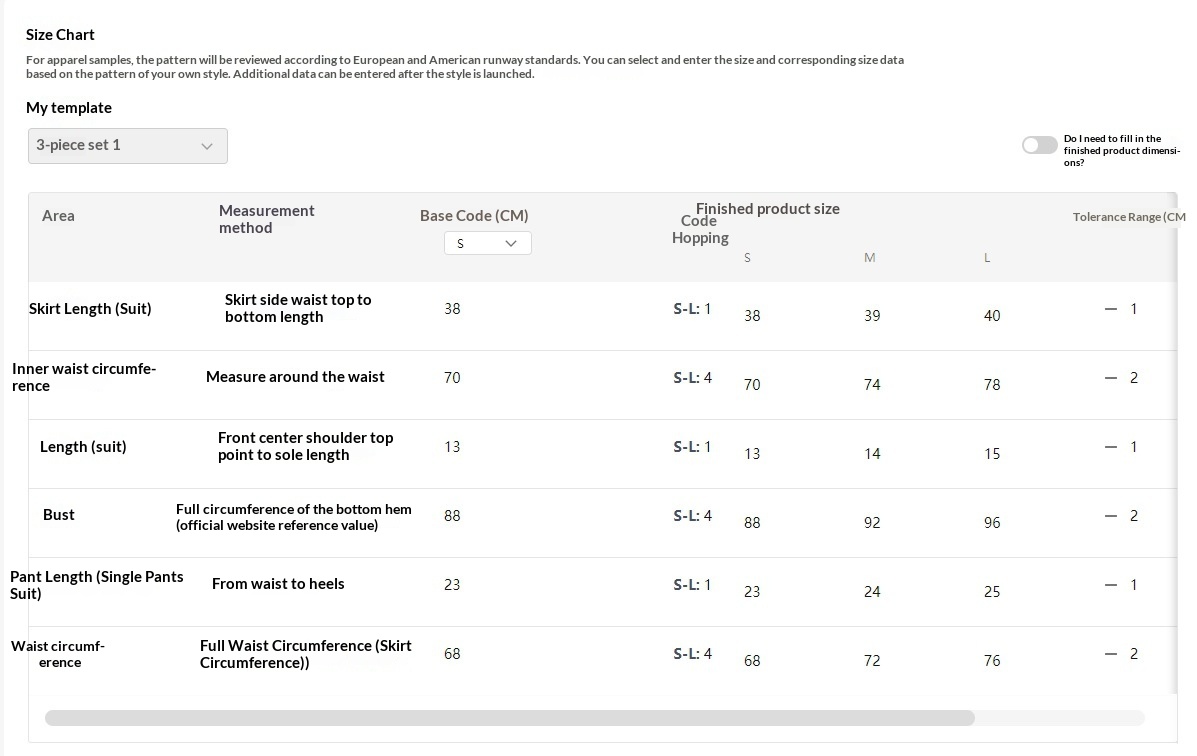Click minus stepper in Pant Length tolerance
1197x756 pixels.
1110,585
